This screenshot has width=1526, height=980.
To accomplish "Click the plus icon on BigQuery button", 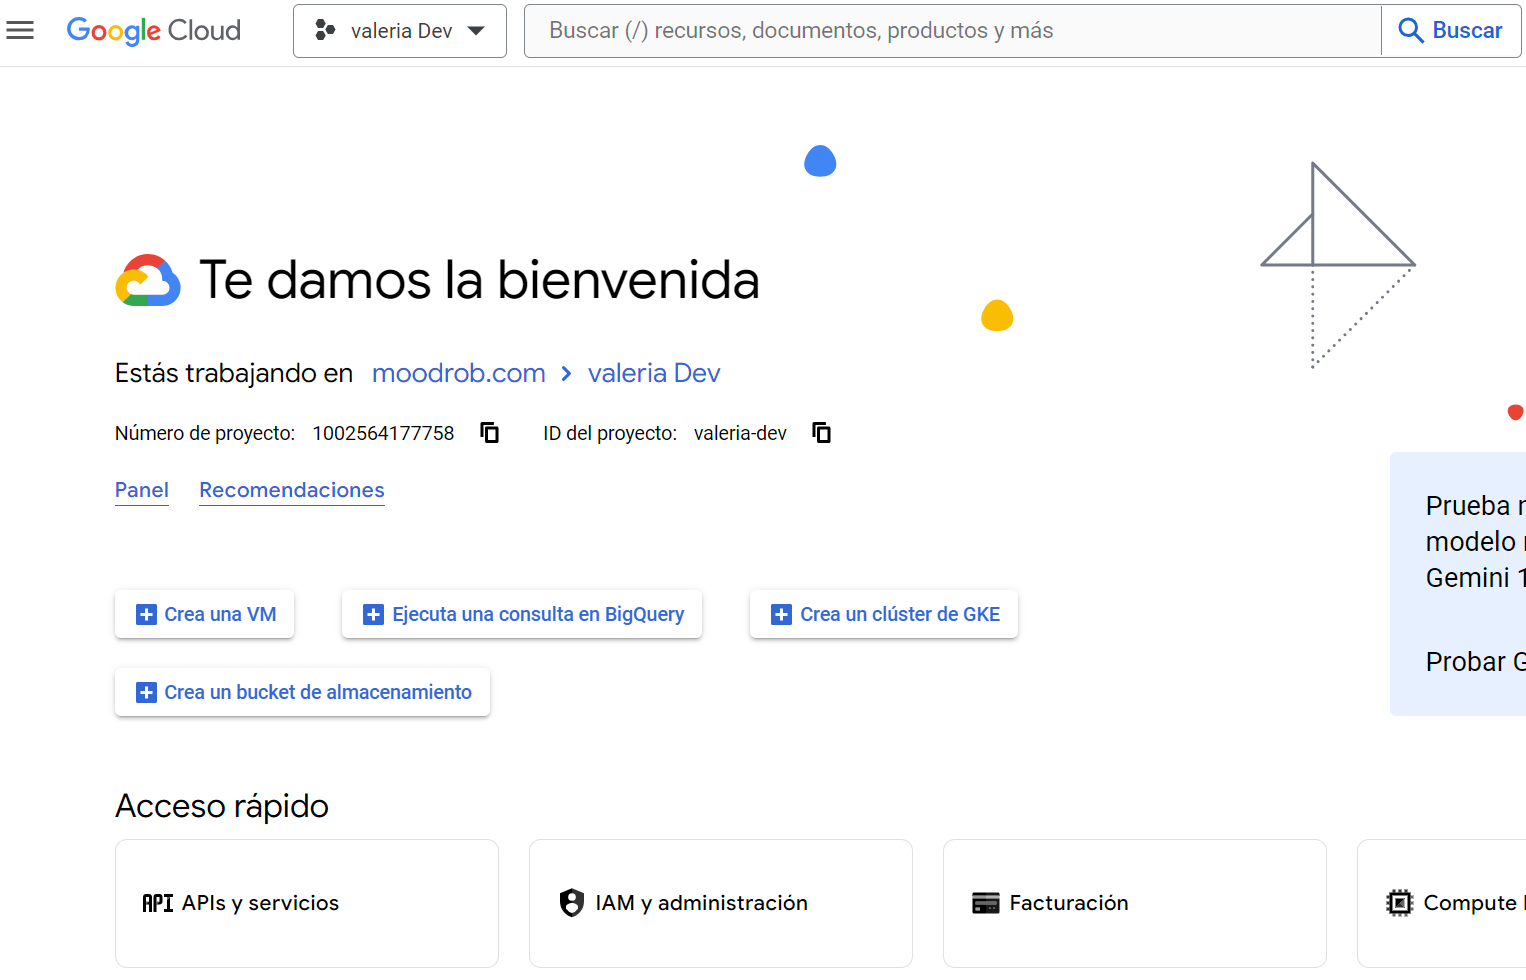I will click(x=373, y=615).
